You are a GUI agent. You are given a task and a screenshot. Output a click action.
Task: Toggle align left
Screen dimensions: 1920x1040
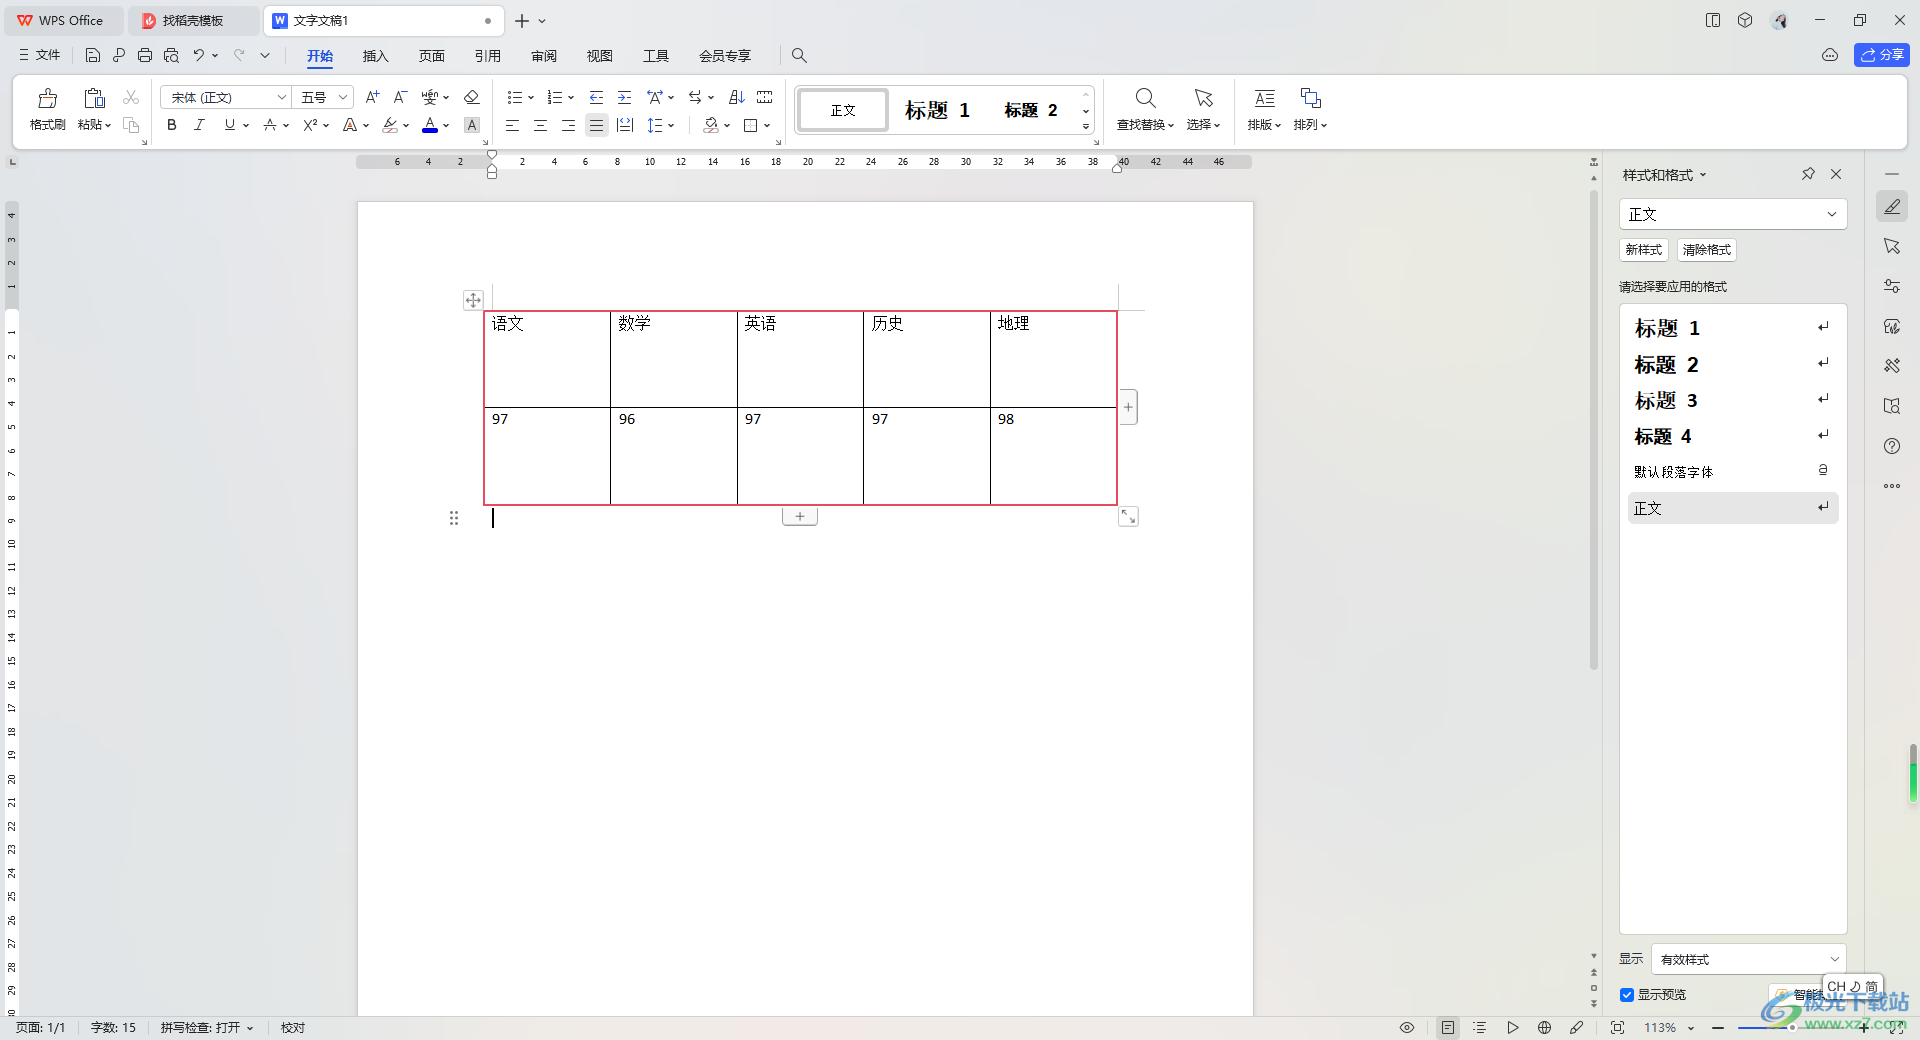coord(512,125)
